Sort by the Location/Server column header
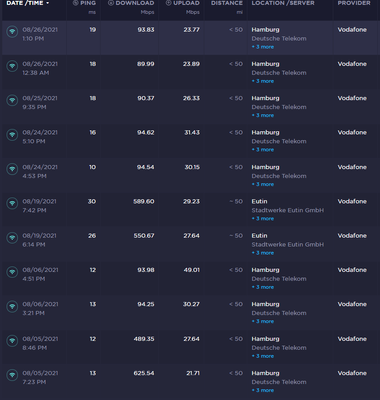The width and height of the screenshot is (380, 400). (x=283, y=3)
